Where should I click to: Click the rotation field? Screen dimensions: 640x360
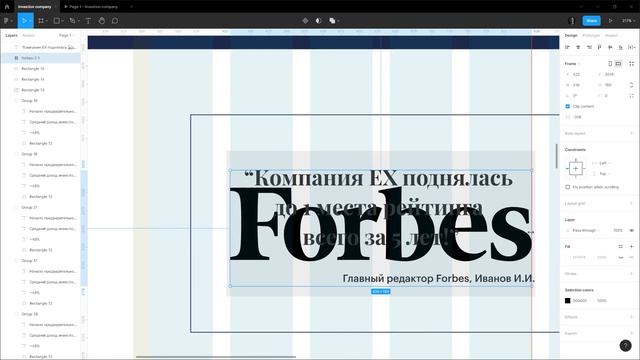pyautogui.click(x=580, y=96)
